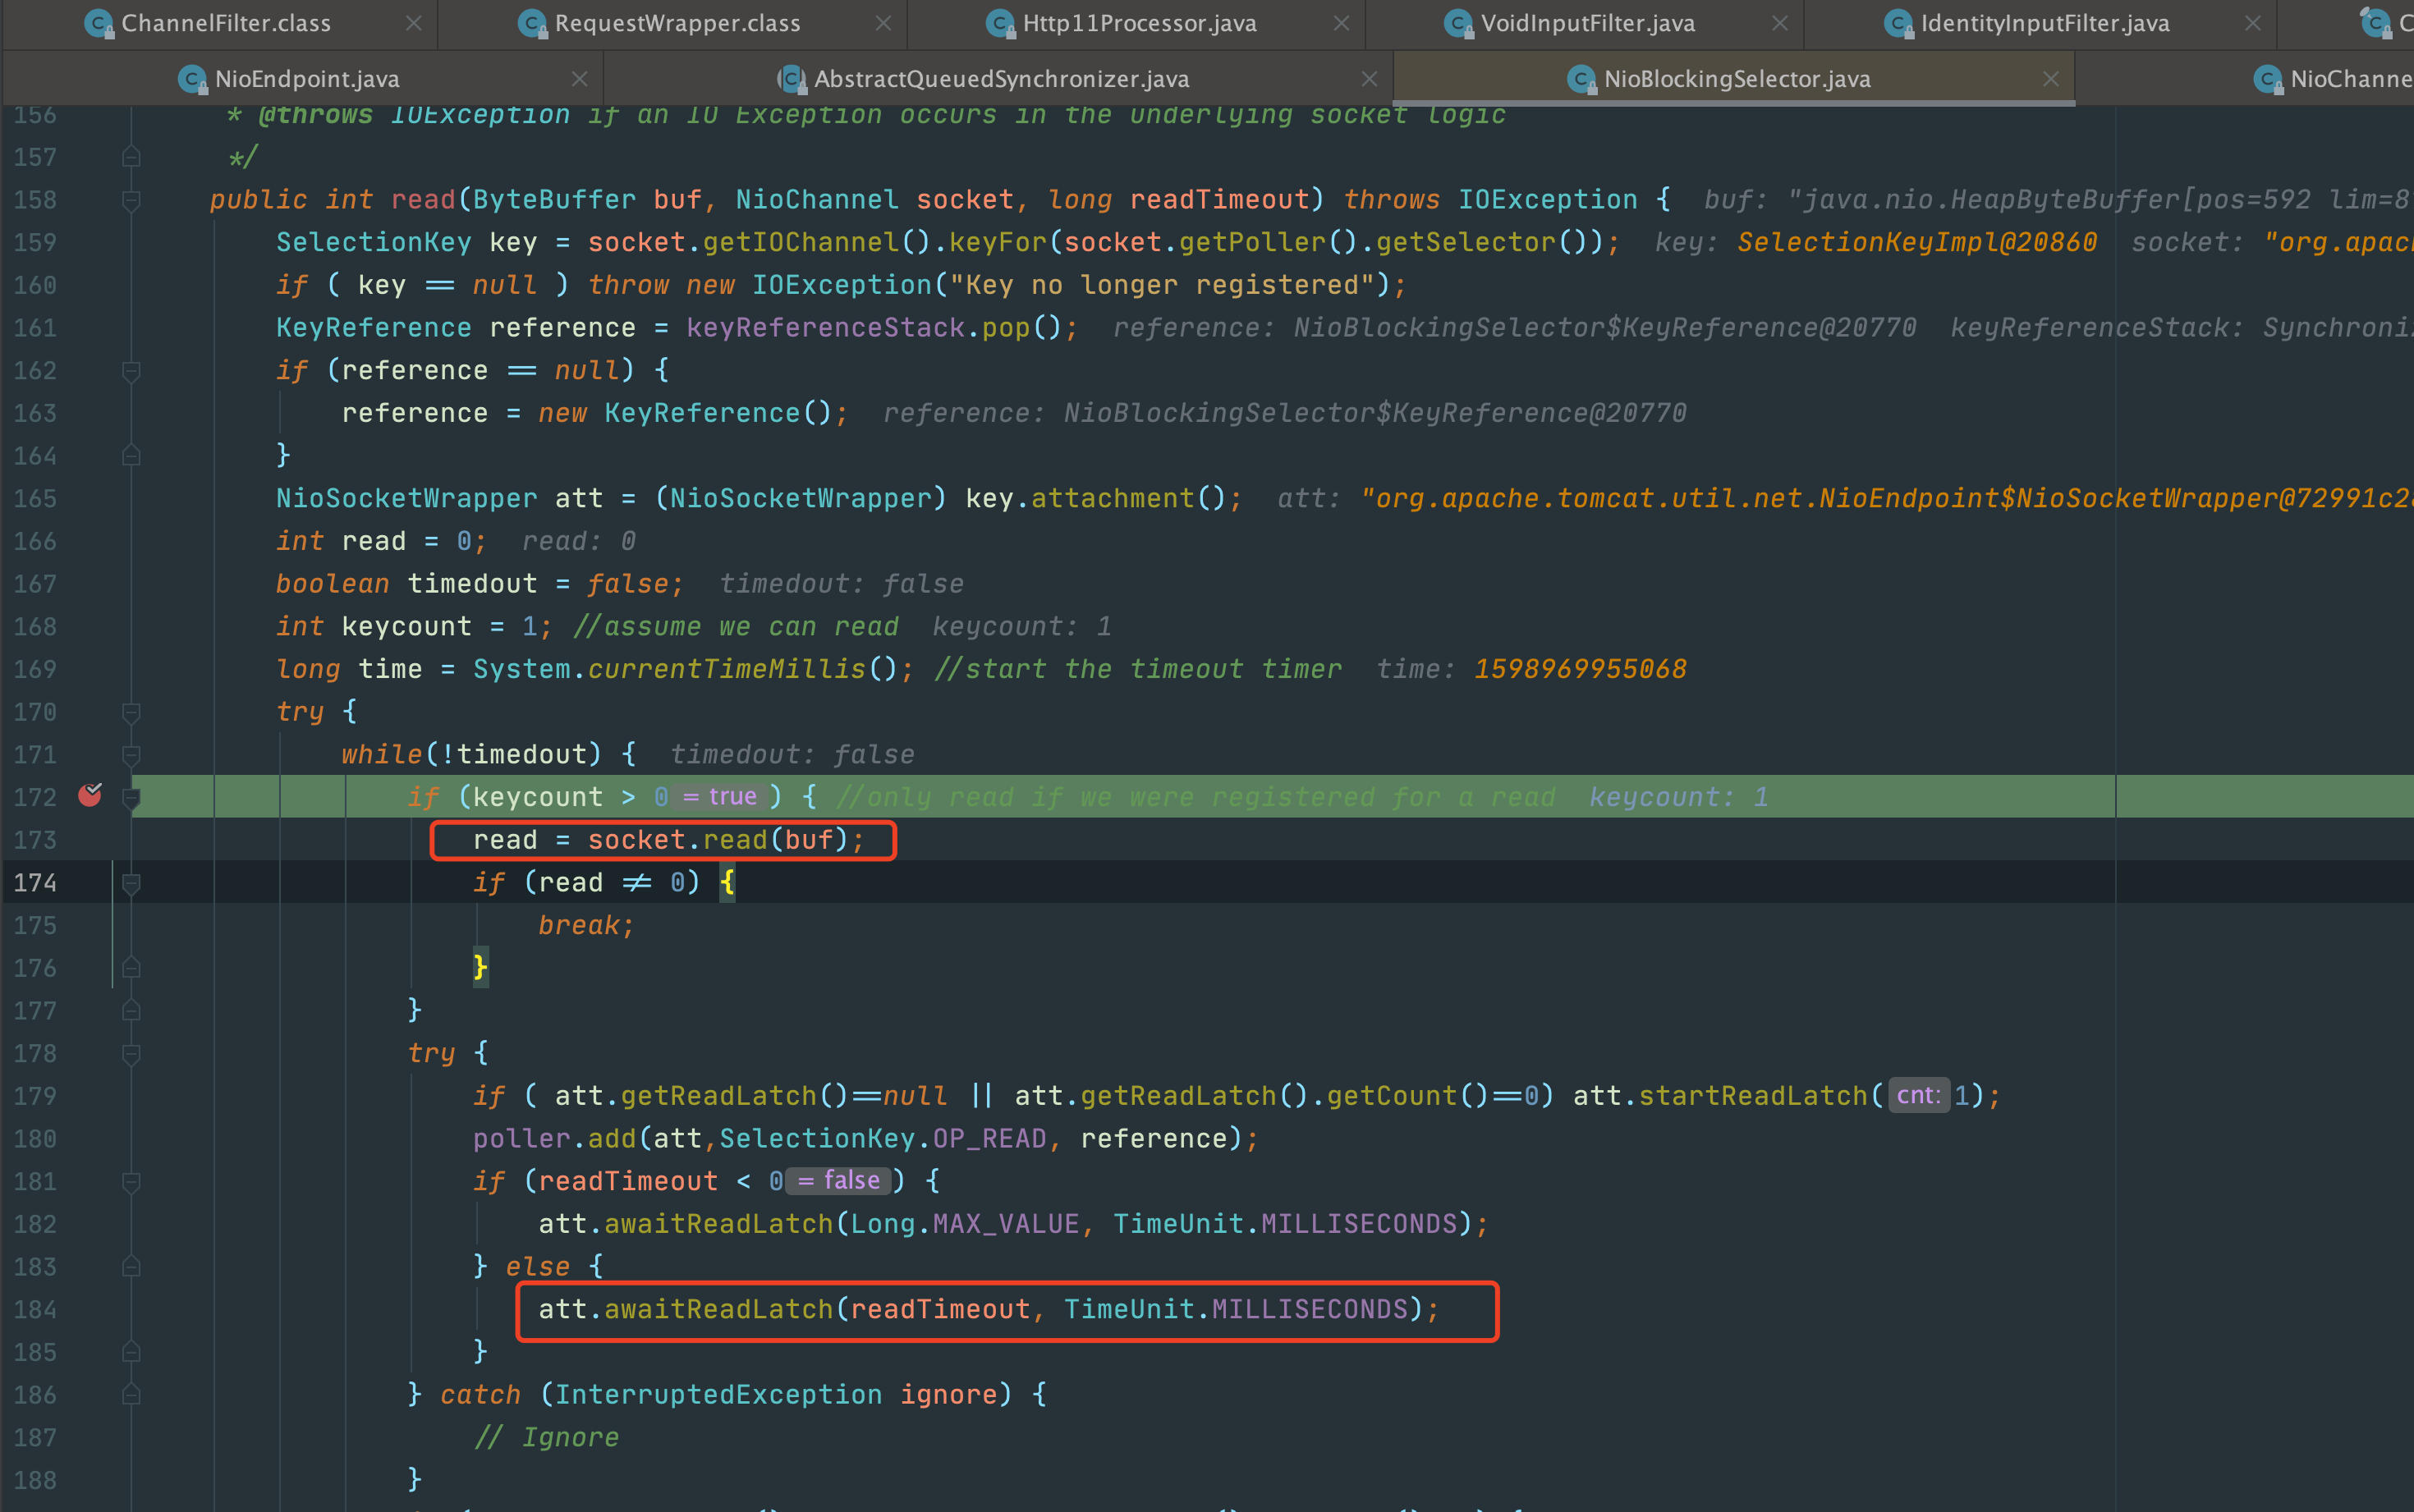Click key.attachment() on line 165
The width and height of the screenshot is (2414, 1512).
point(1096,498)
